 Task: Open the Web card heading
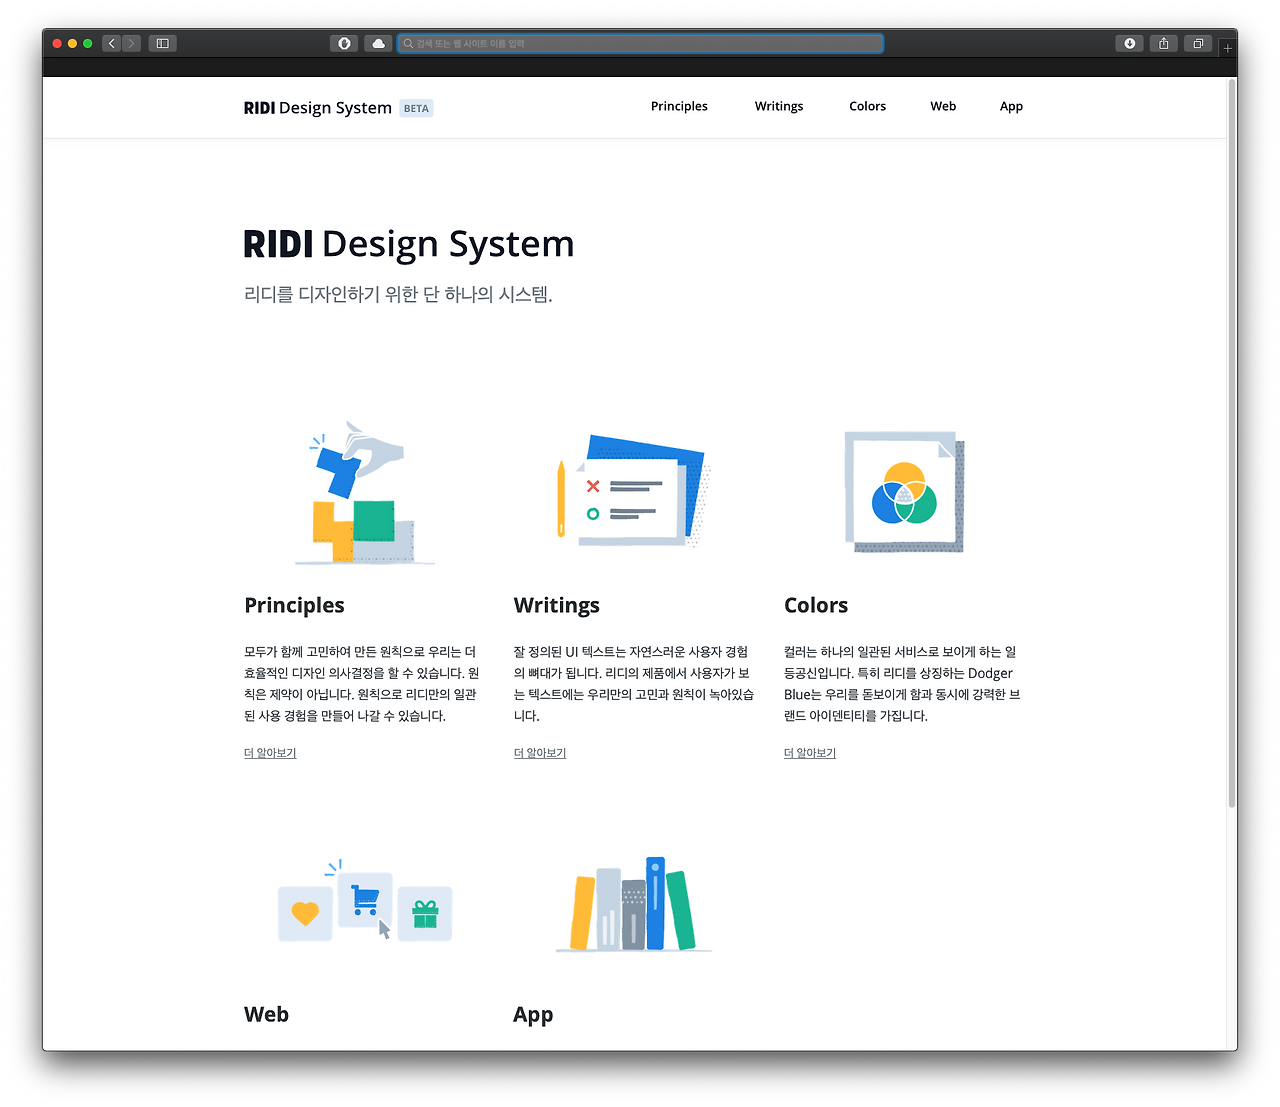point(266,1014)
